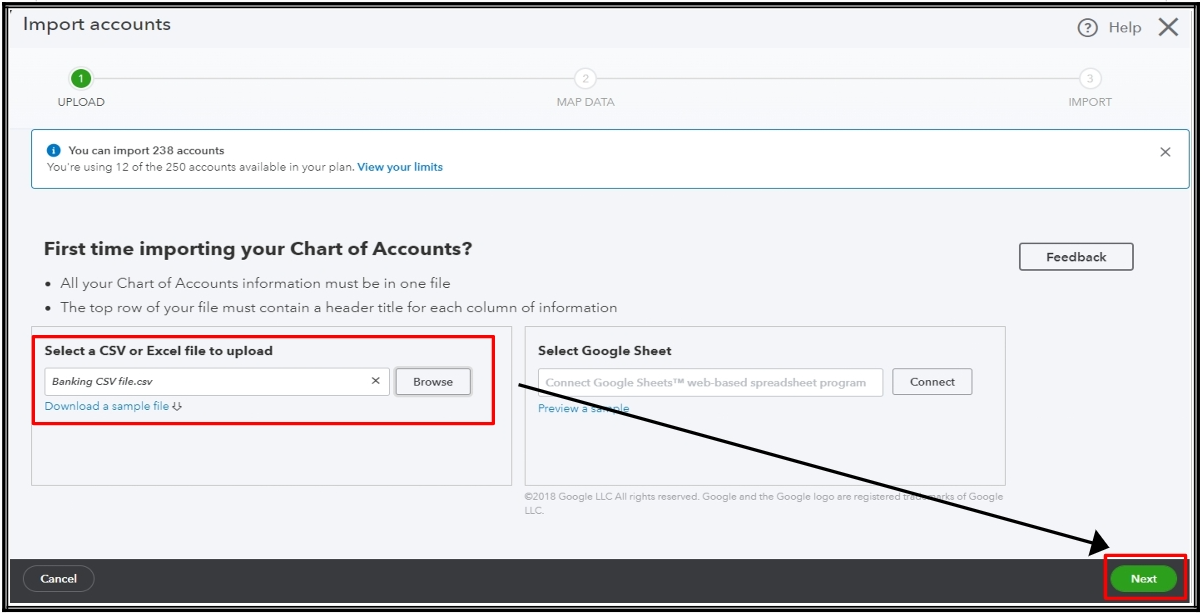Send feedback using the Feedback button
This screenshot has height=614, width=1202.
coord(1075,256)
